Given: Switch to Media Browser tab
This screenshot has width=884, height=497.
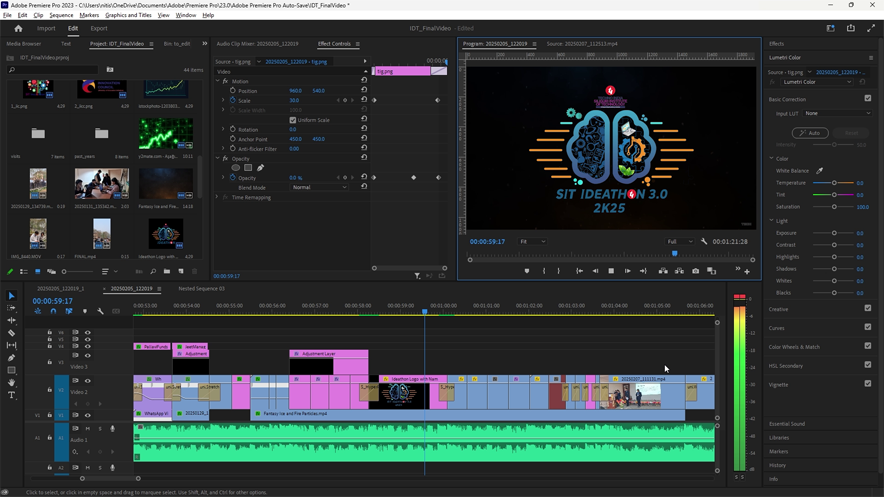Looking at the screenshot, I should click(x=24, y=43).
